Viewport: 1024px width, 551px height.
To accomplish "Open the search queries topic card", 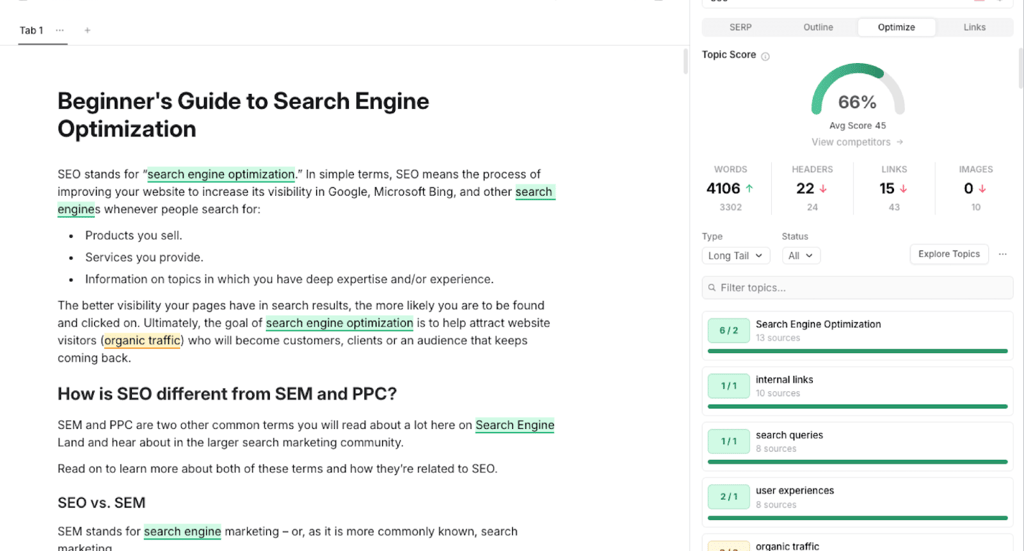I will click(x=857, y=447).
